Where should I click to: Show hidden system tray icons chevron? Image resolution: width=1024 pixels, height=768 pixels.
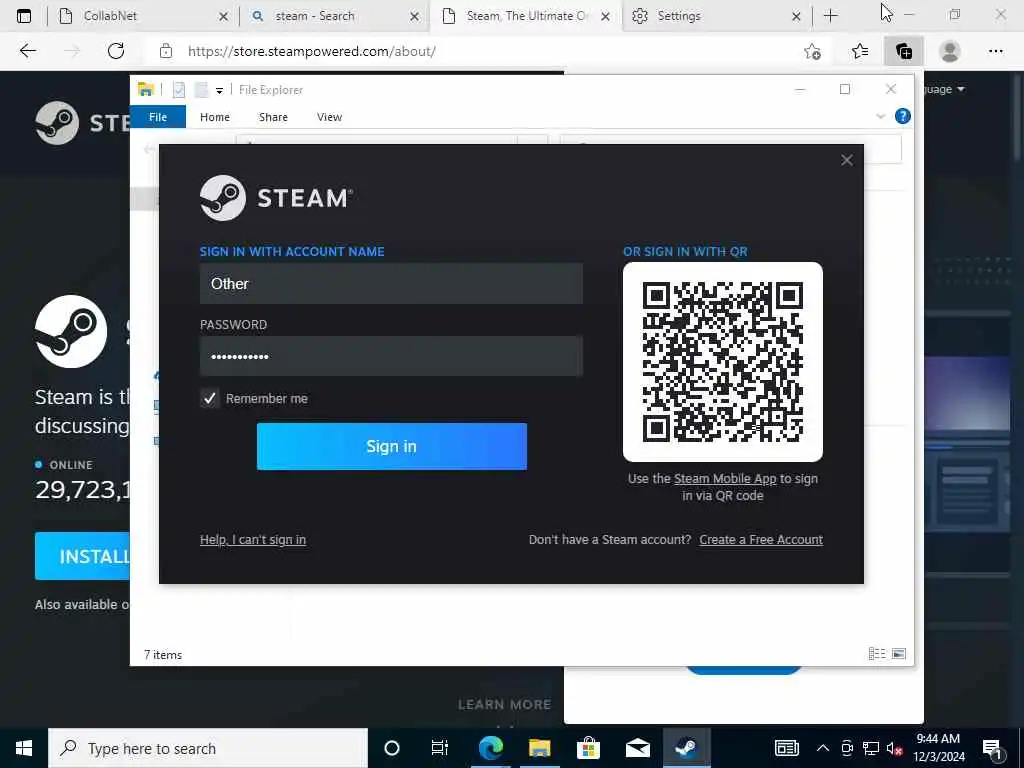(823, 748)
